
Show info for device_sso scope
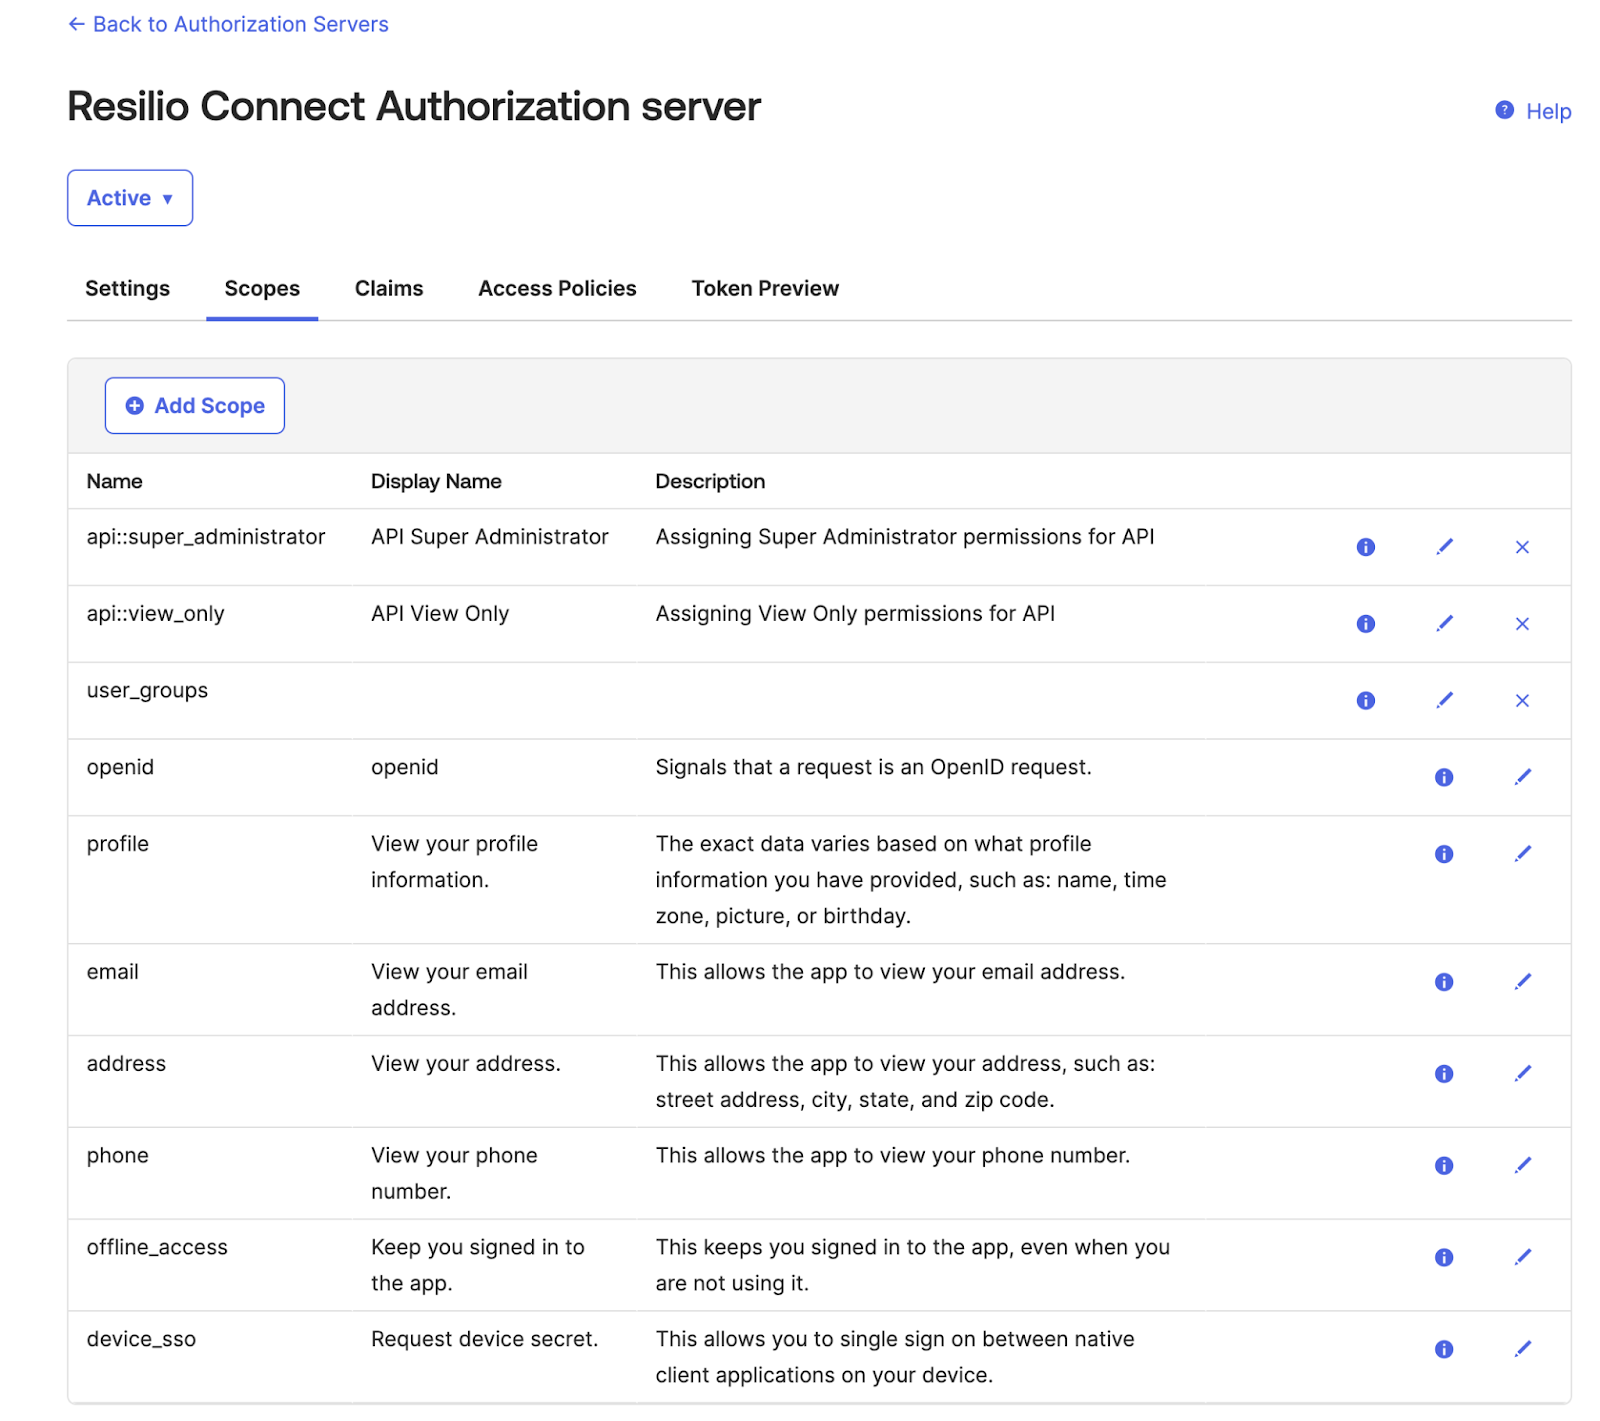click(x=1443, y=1349)
